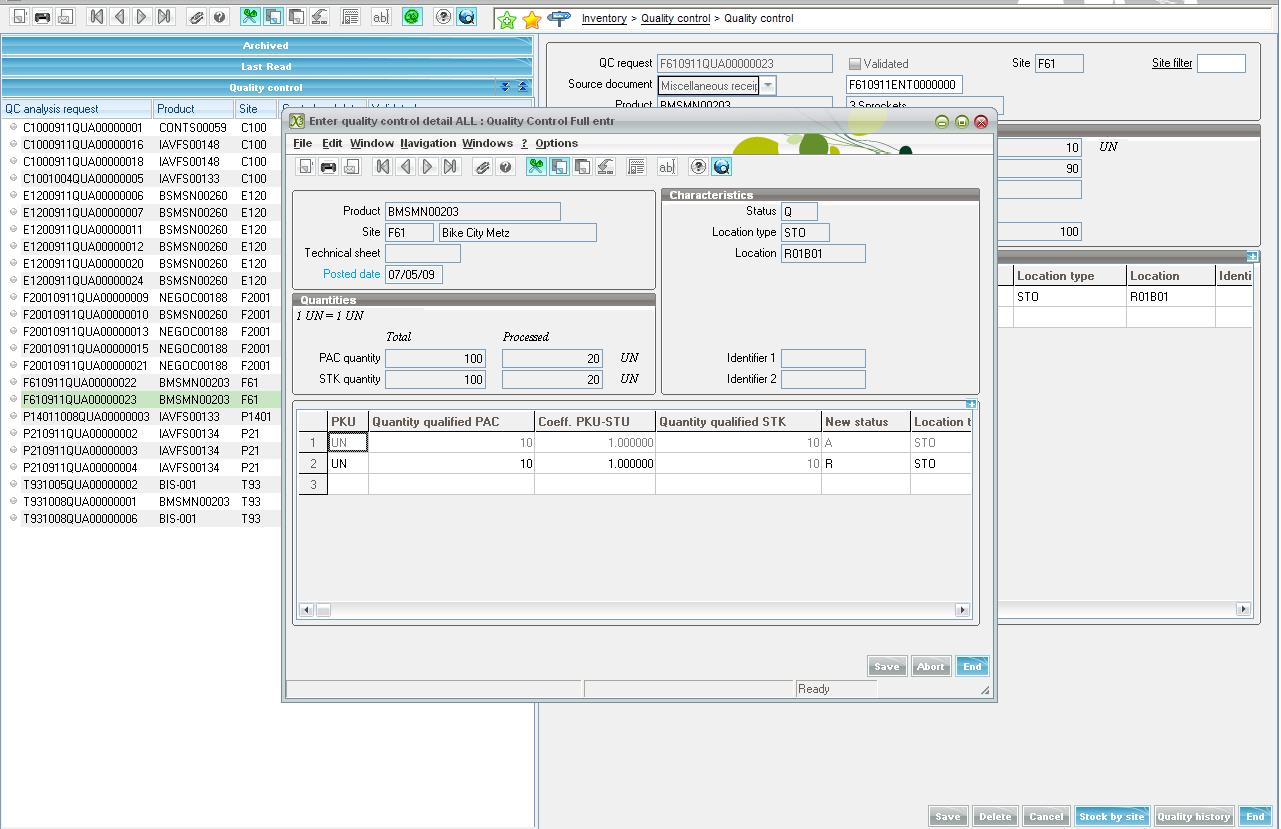Click the Site filter link
Screen dimensions: 1281x829
click(1172, 63)
